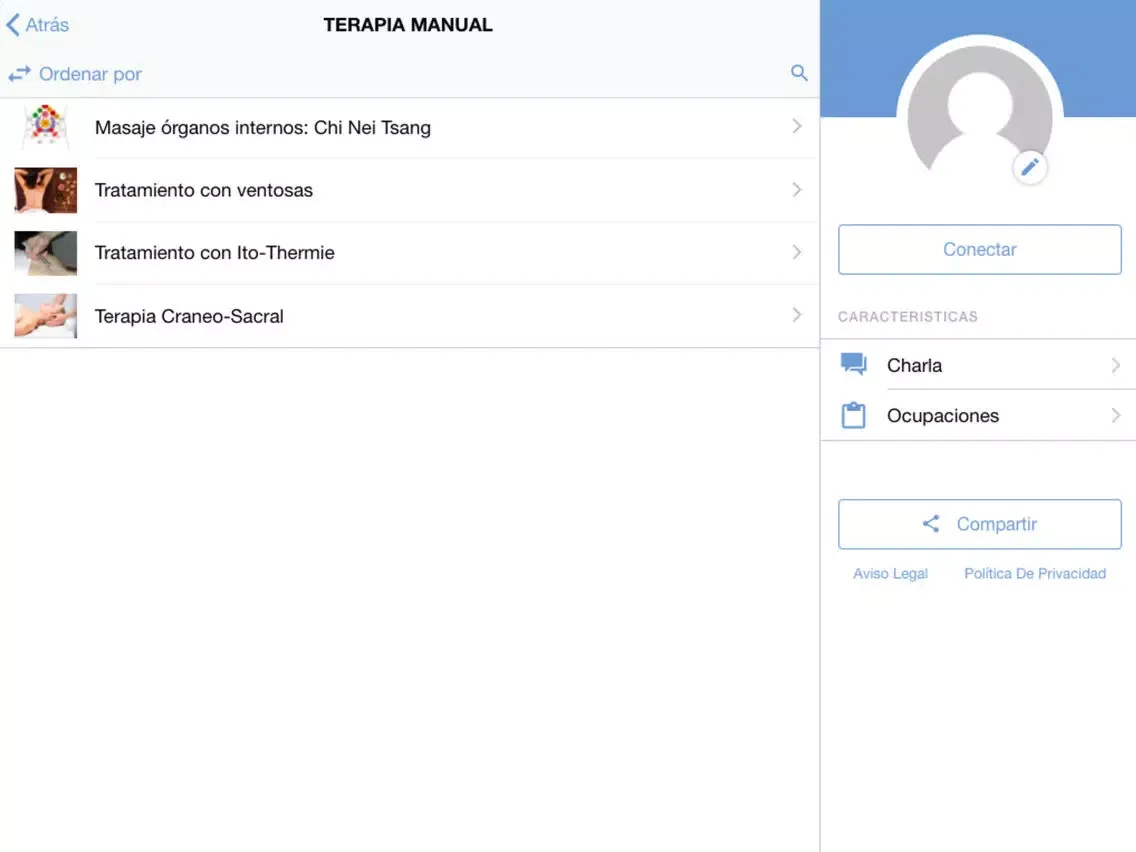Click the Conectar button
The width and height of the screenshot is (1136, 852).
(x=980, y=249)
